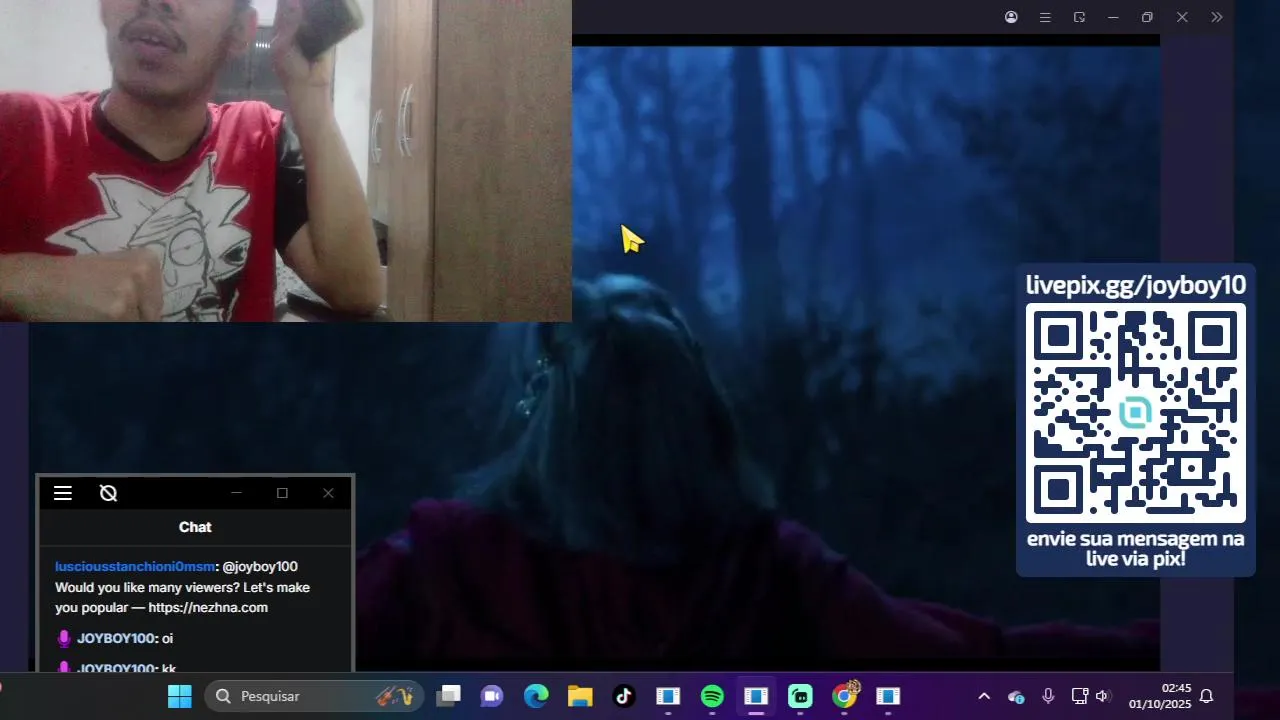Launch Microsoft Edge from the taskbar
The image size is (1280, 720).
536,696
